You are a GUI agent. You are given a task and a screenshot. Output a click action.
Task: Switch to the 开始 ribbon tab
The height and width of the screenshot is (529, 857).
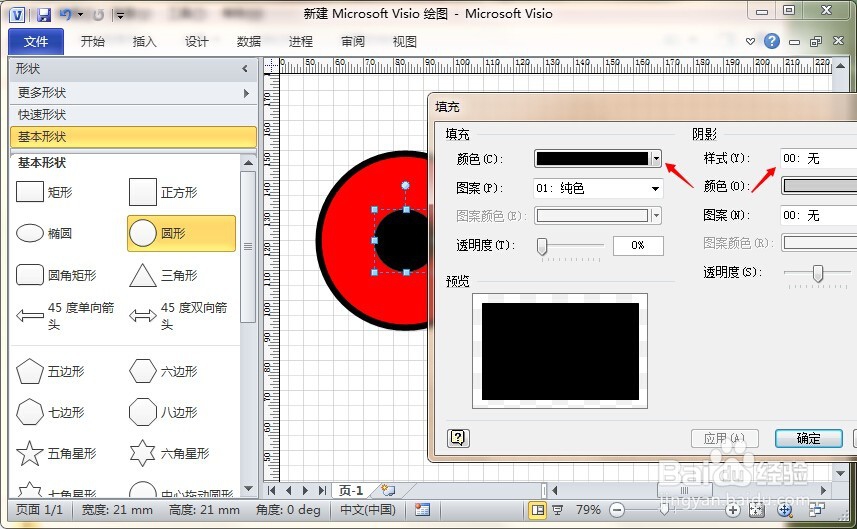92,42
